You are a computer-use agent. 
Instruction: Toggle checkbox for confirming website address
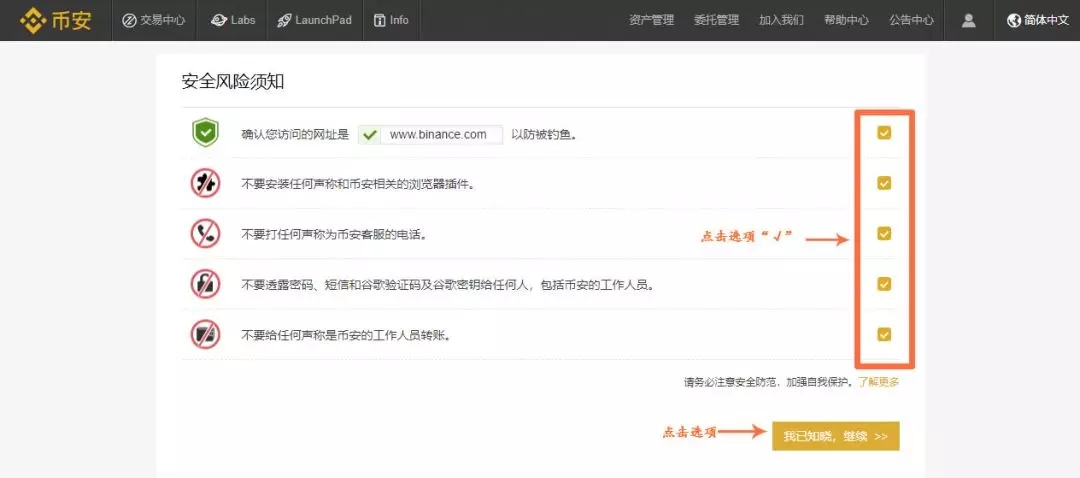pyautogui.click(x=884, y=133)
